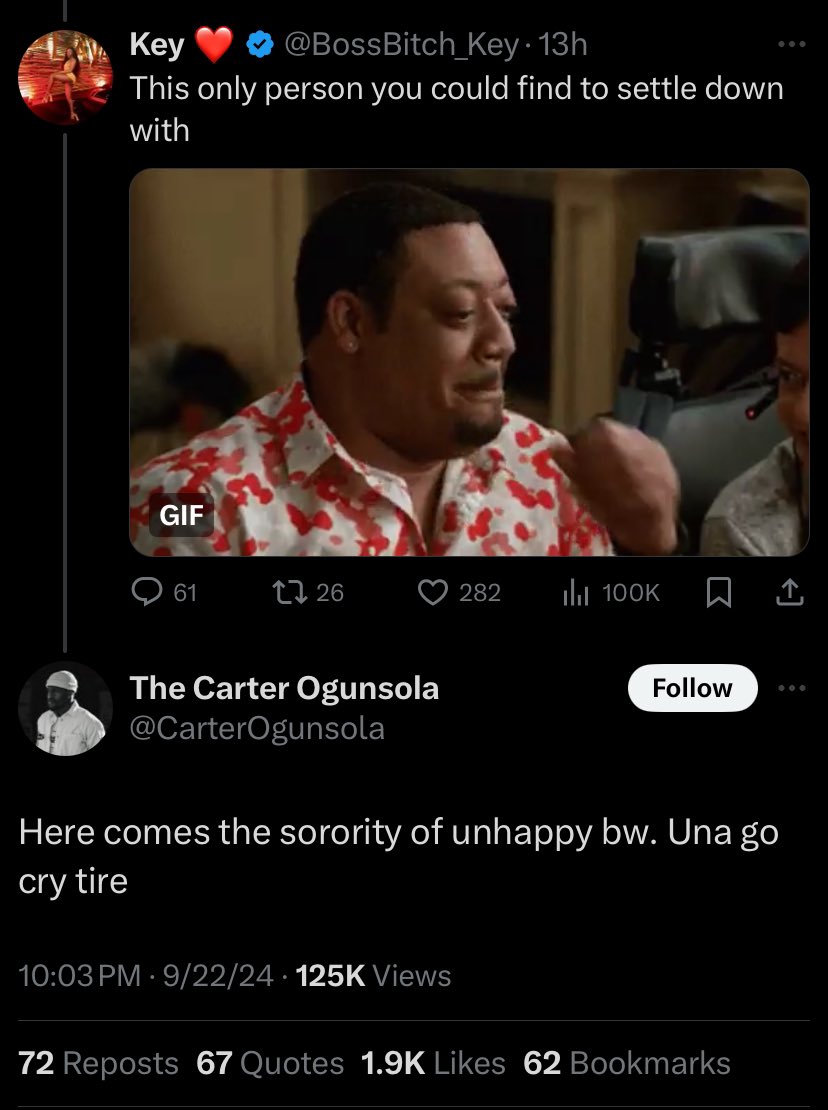Open the @CarterOgunsola handle link
828x1110 pixels.
(257, 728)
